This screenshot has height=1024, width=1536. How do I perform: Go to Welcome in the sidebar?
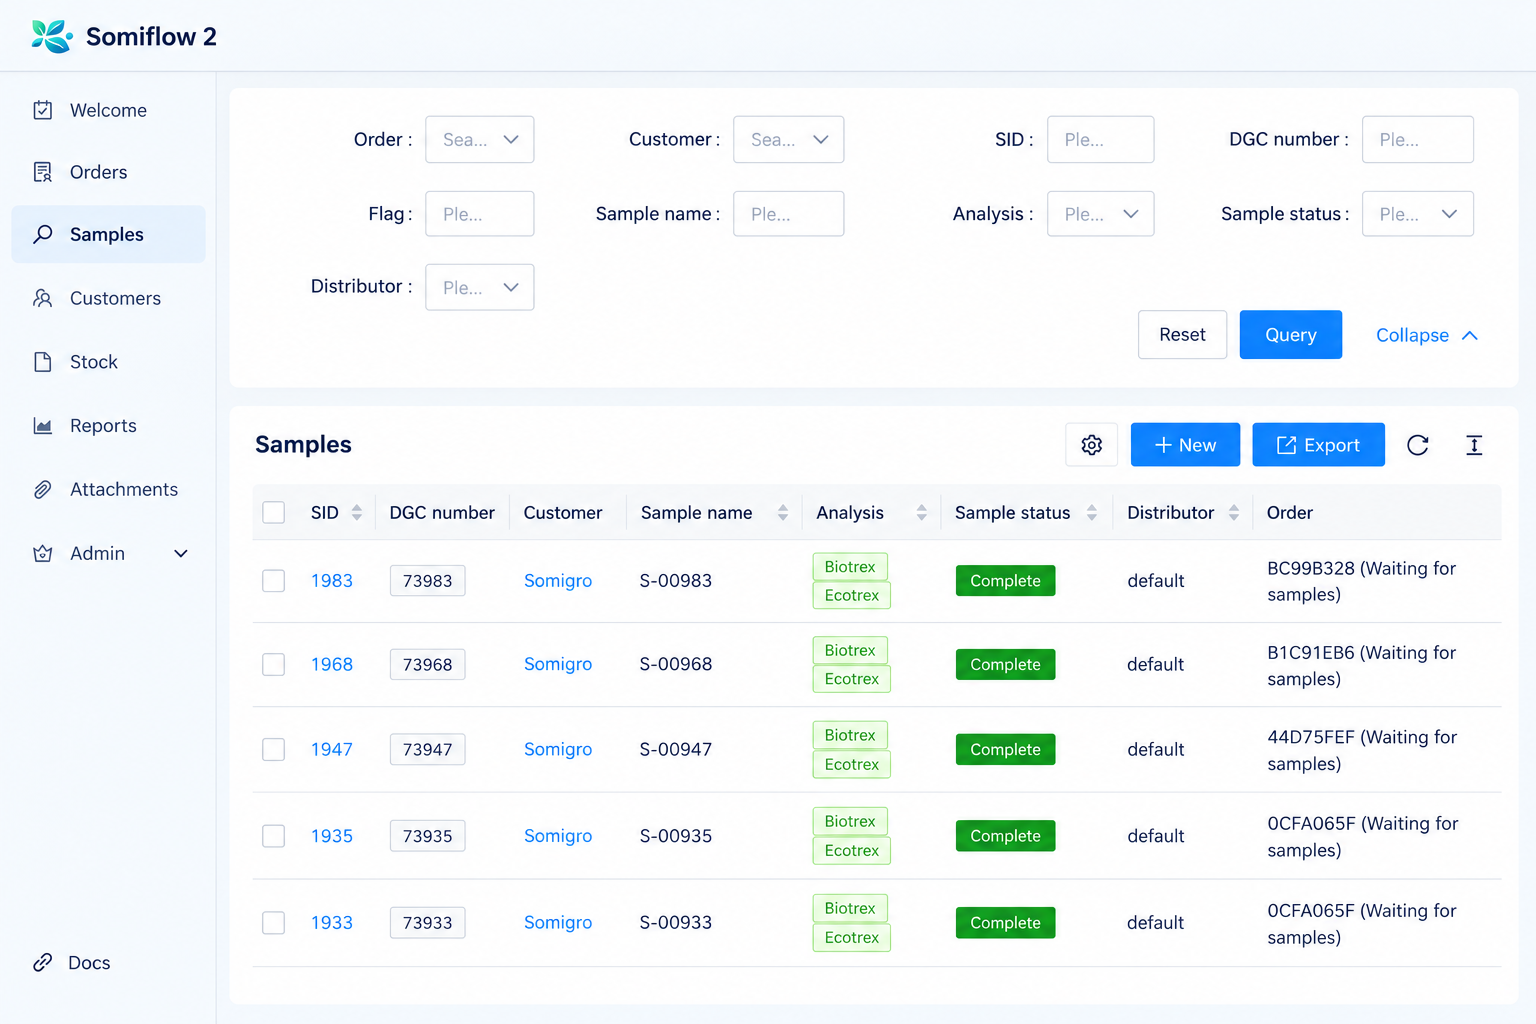pyautogui.click(x=108, y=110)
